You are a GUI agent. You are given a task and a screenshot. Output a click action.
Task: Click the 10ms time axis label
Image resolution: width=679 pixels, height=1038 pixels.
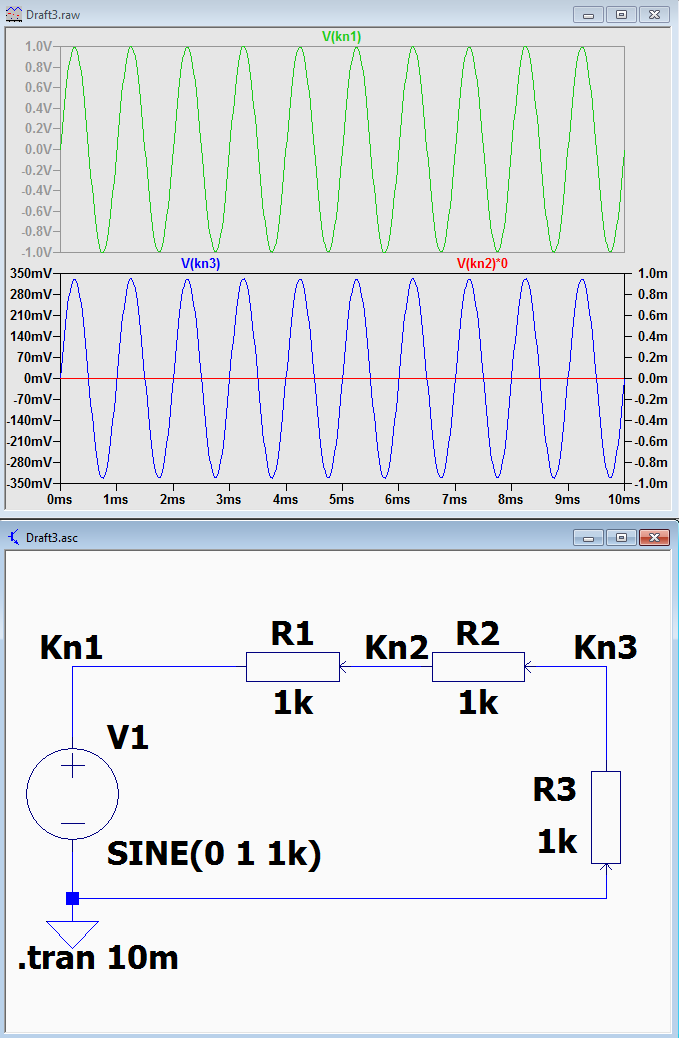click(x=624, y=499)
